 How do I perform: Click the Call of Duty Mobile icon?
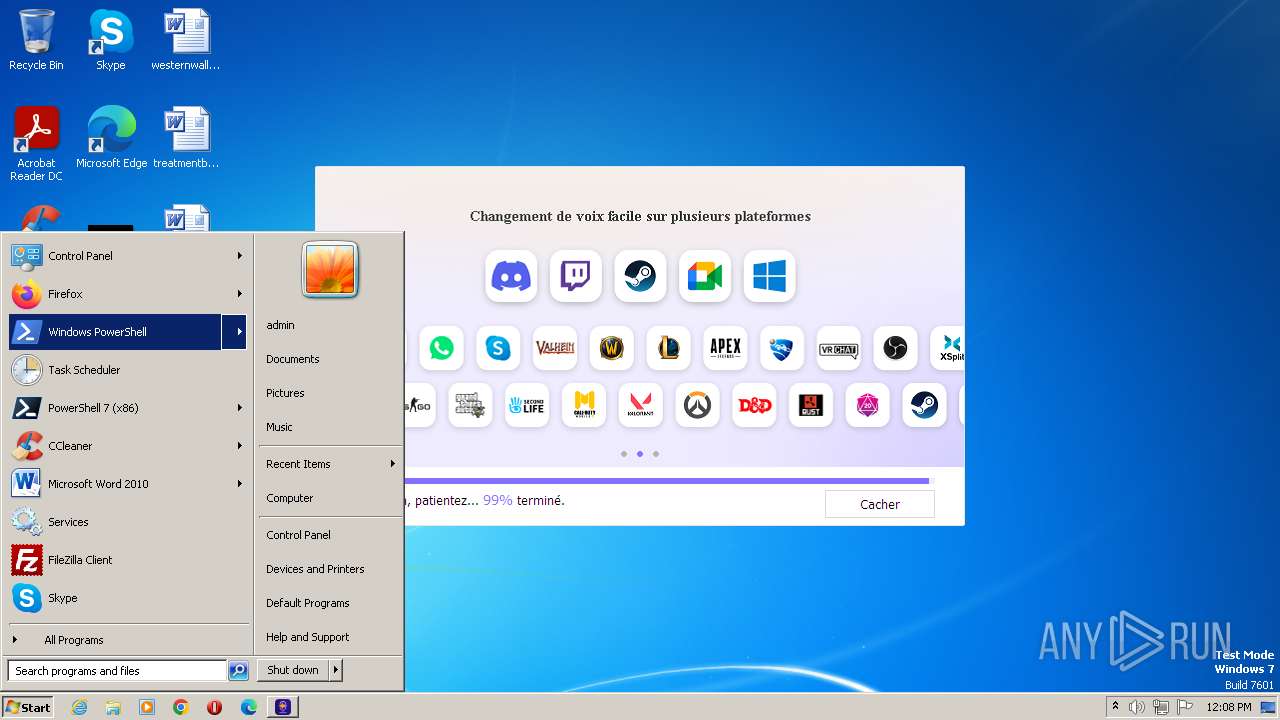pyautogui.click(x=583, y=405)
